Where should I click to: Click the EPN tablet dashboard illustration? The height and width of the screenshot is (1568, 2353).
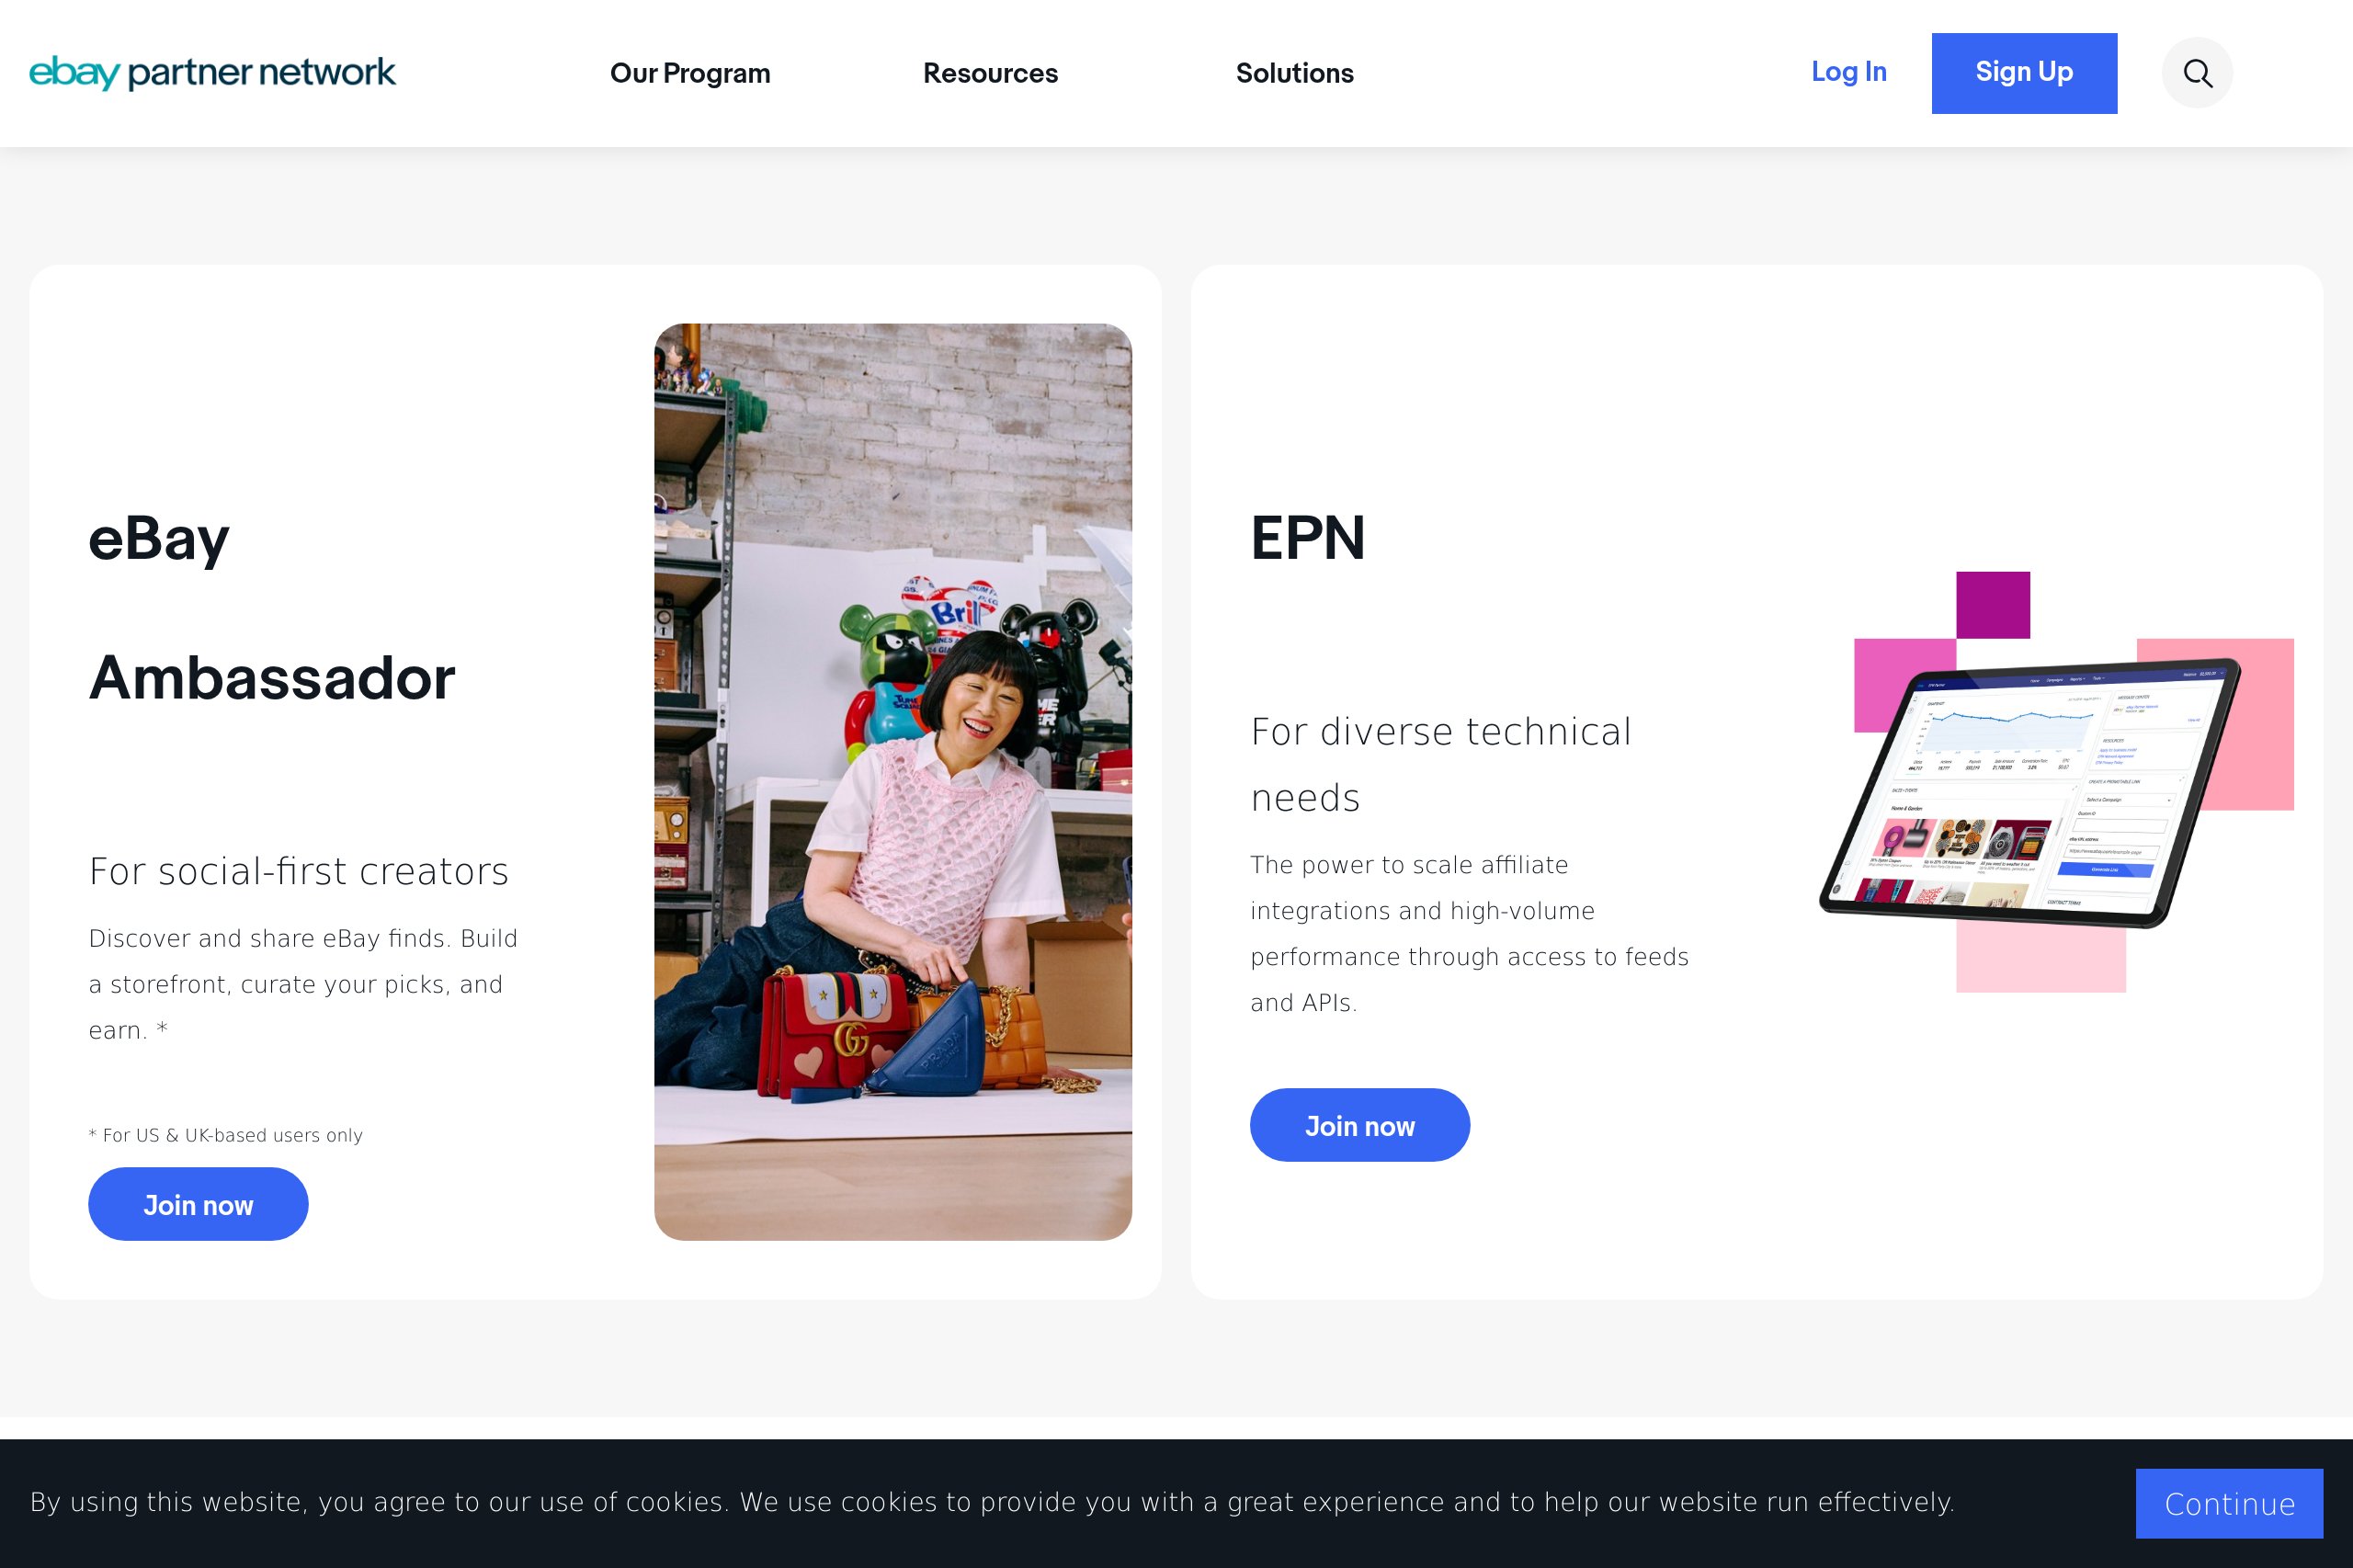click(2056, 782)
